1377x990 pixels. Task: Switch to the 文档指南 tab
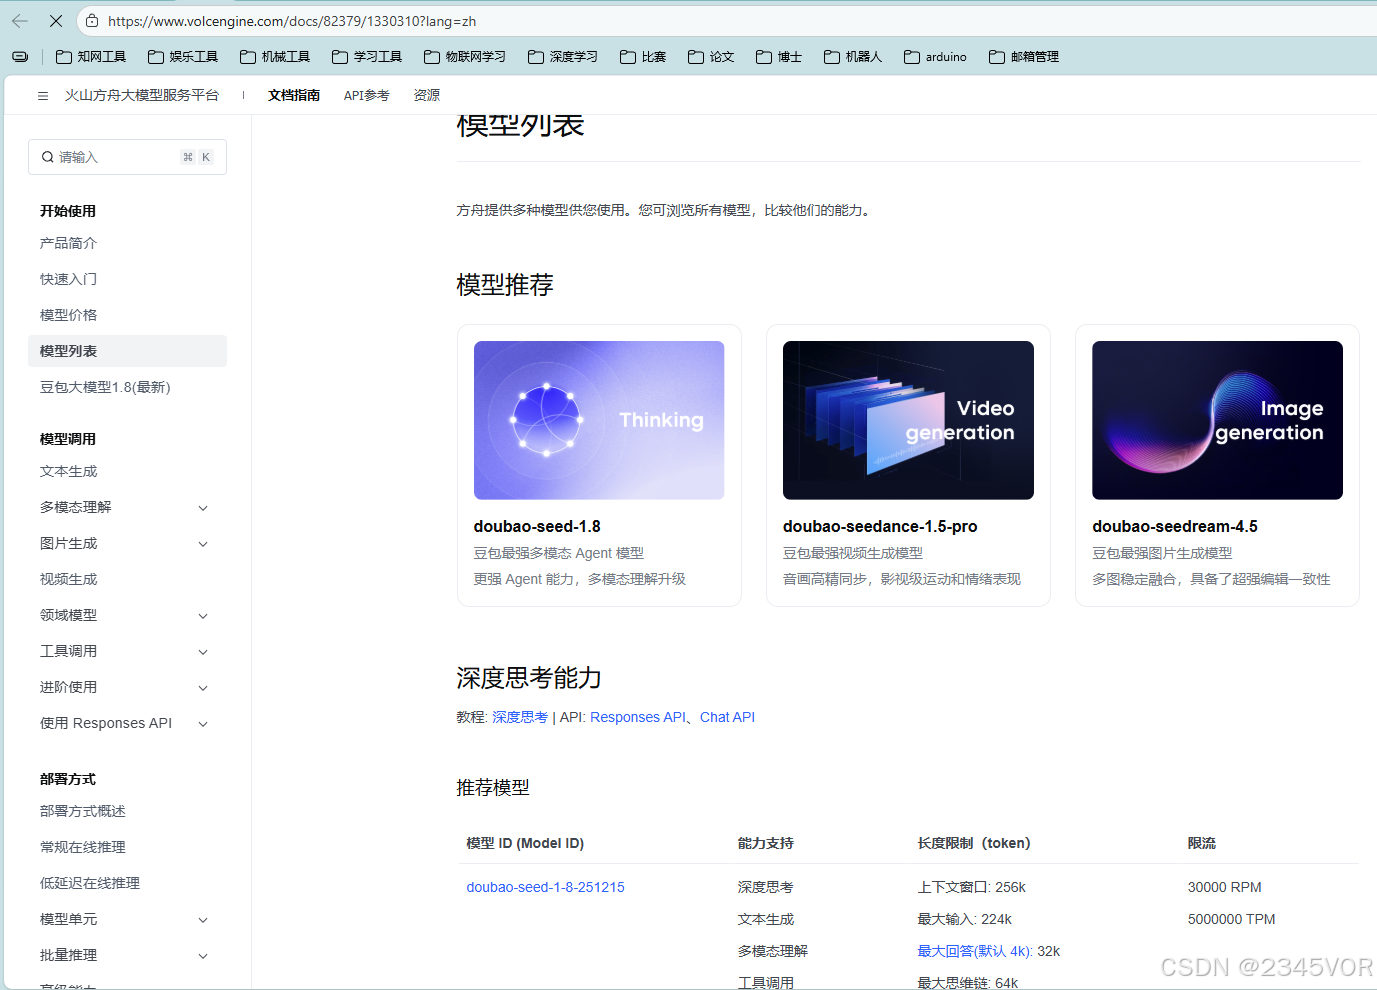point(294,95)
